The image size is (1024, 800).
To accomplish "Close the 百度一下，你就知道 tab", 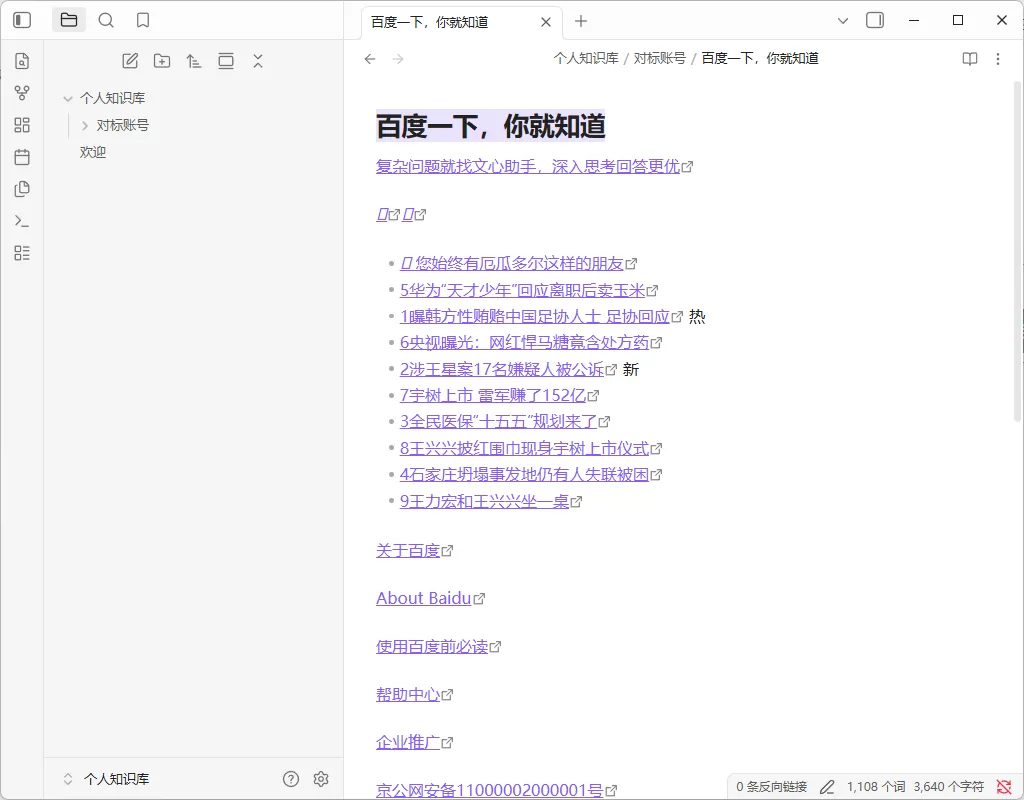I will 546,22.
